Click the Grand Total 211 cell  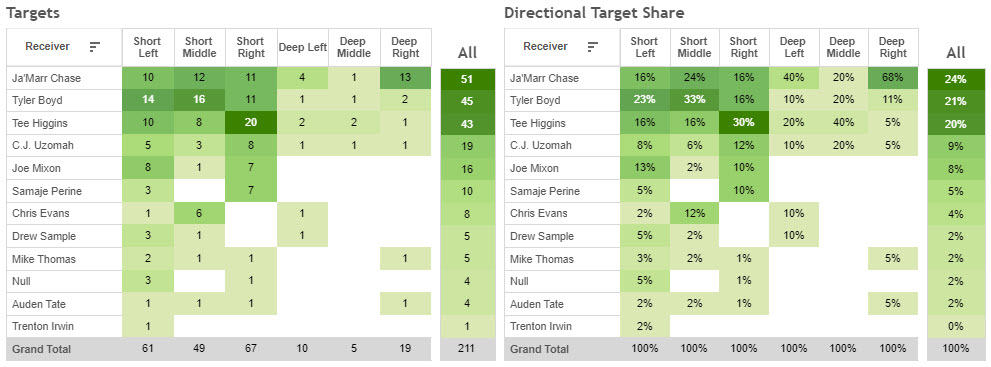pos(467,349)
